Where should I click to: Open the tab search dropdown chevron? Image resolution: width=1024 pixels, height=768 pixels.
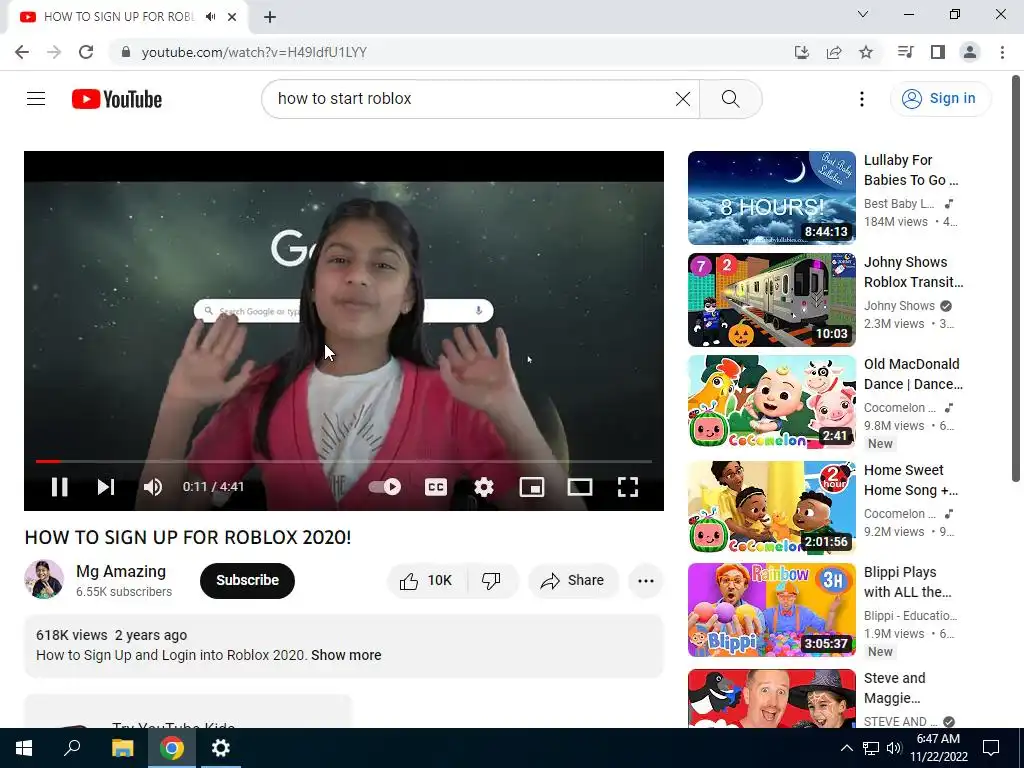pyautogui.click(x=863, y=14)
